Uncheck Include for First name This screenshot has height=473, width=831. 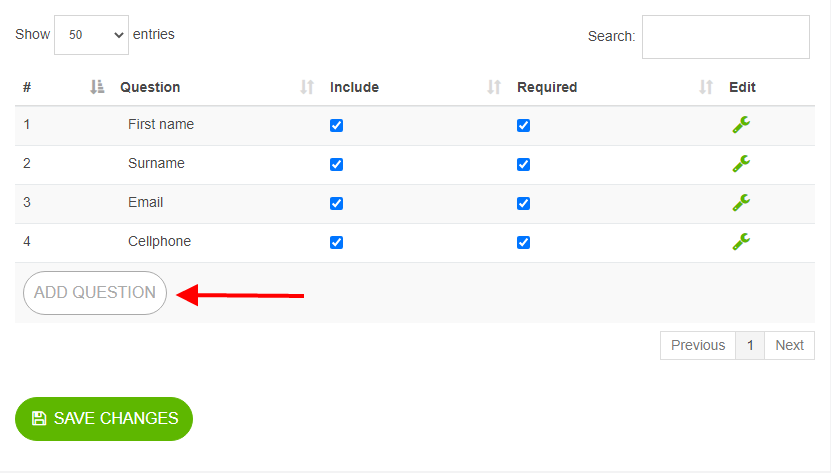337,126
